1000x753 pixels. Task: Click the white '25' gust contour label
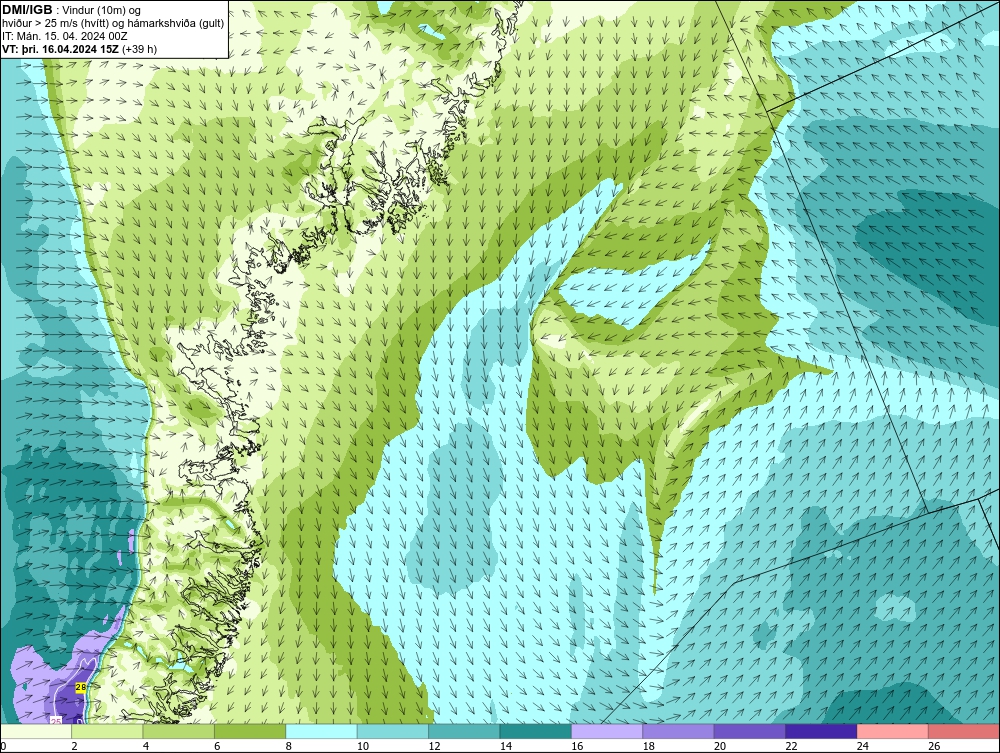click(56, 720)
